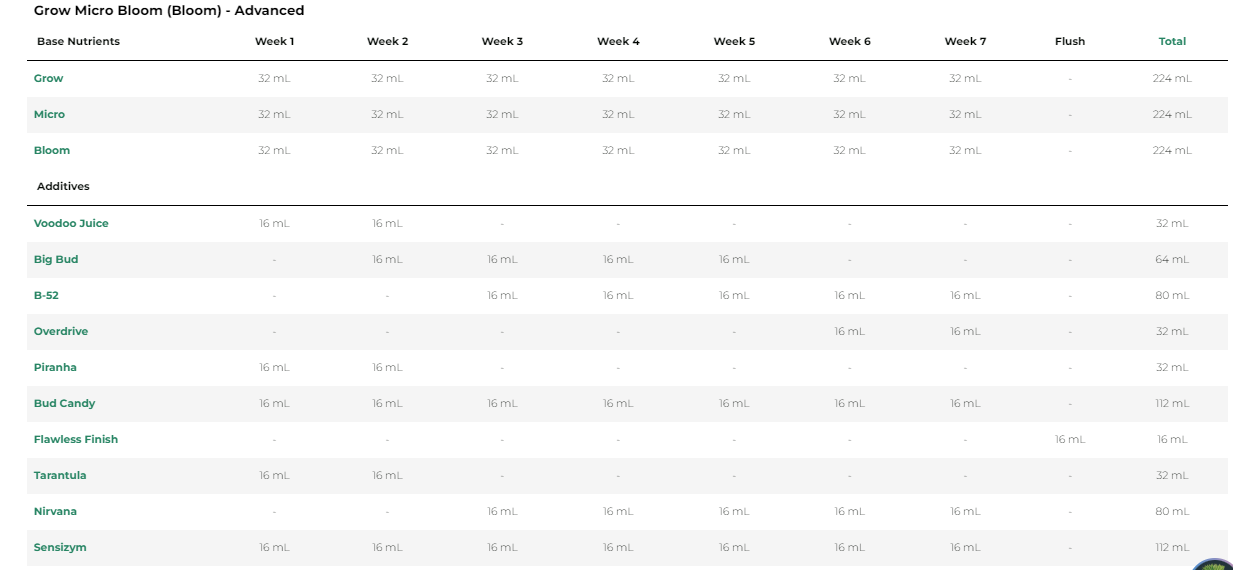
Task: Click the Flawless Finish link
Action: pos(76,439)
